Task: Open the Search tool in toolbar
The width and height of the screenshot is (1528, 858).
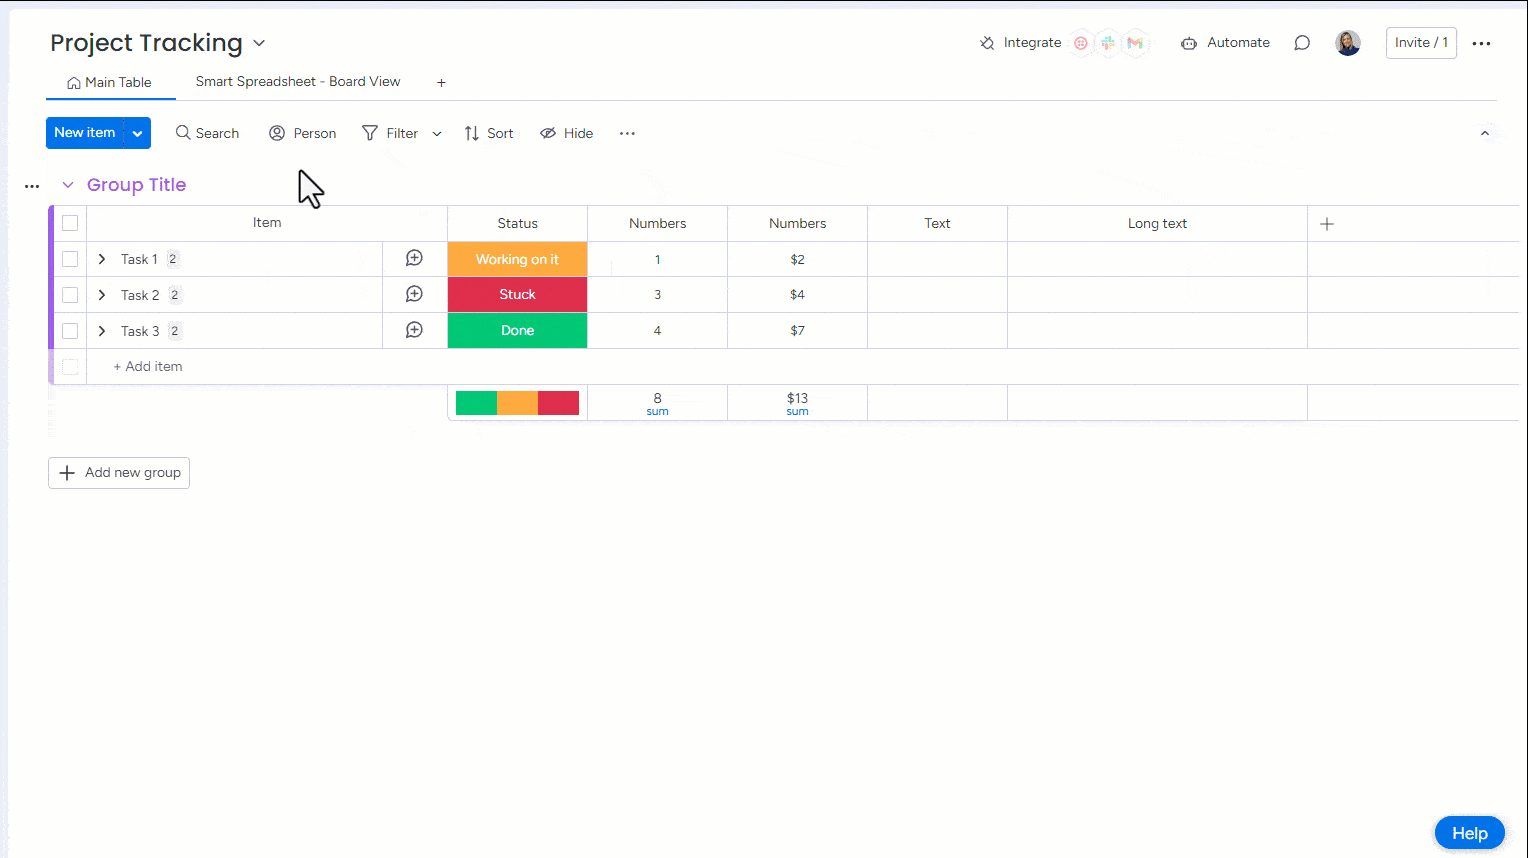Action: click(x=207, y=133)
